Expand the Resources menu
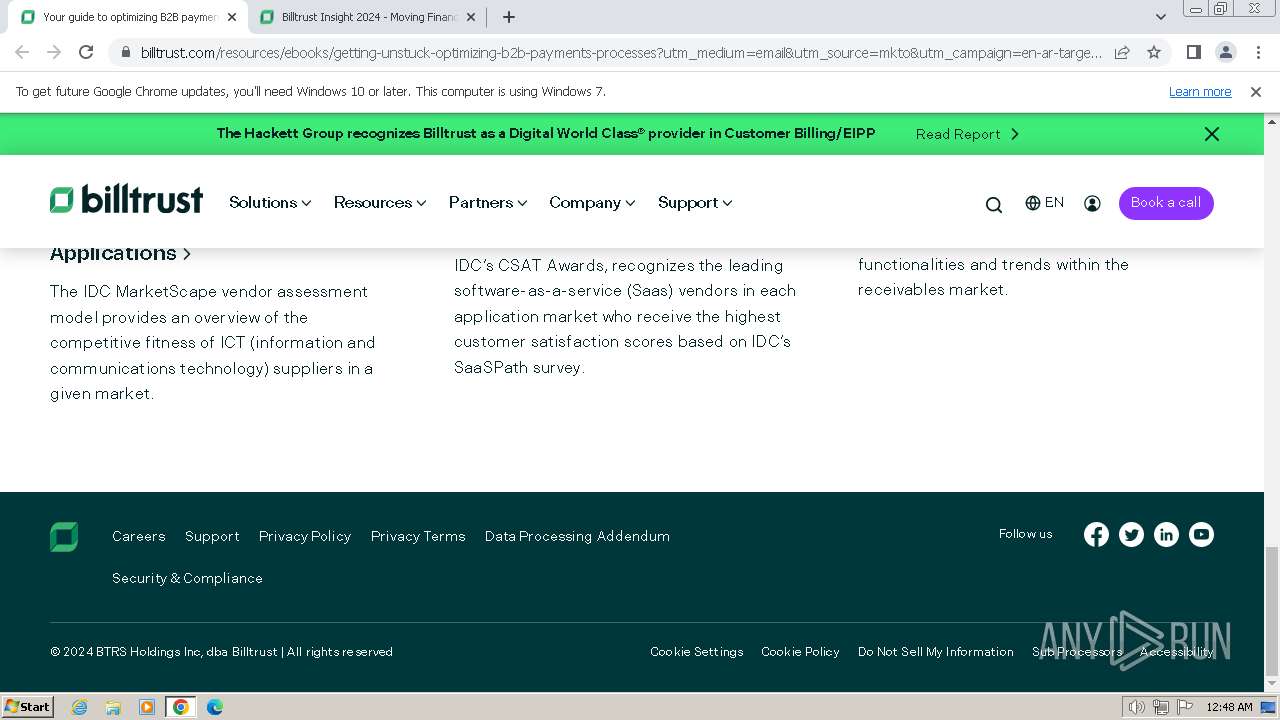This screenshot has height=720, width=1280. coord(380,203)
